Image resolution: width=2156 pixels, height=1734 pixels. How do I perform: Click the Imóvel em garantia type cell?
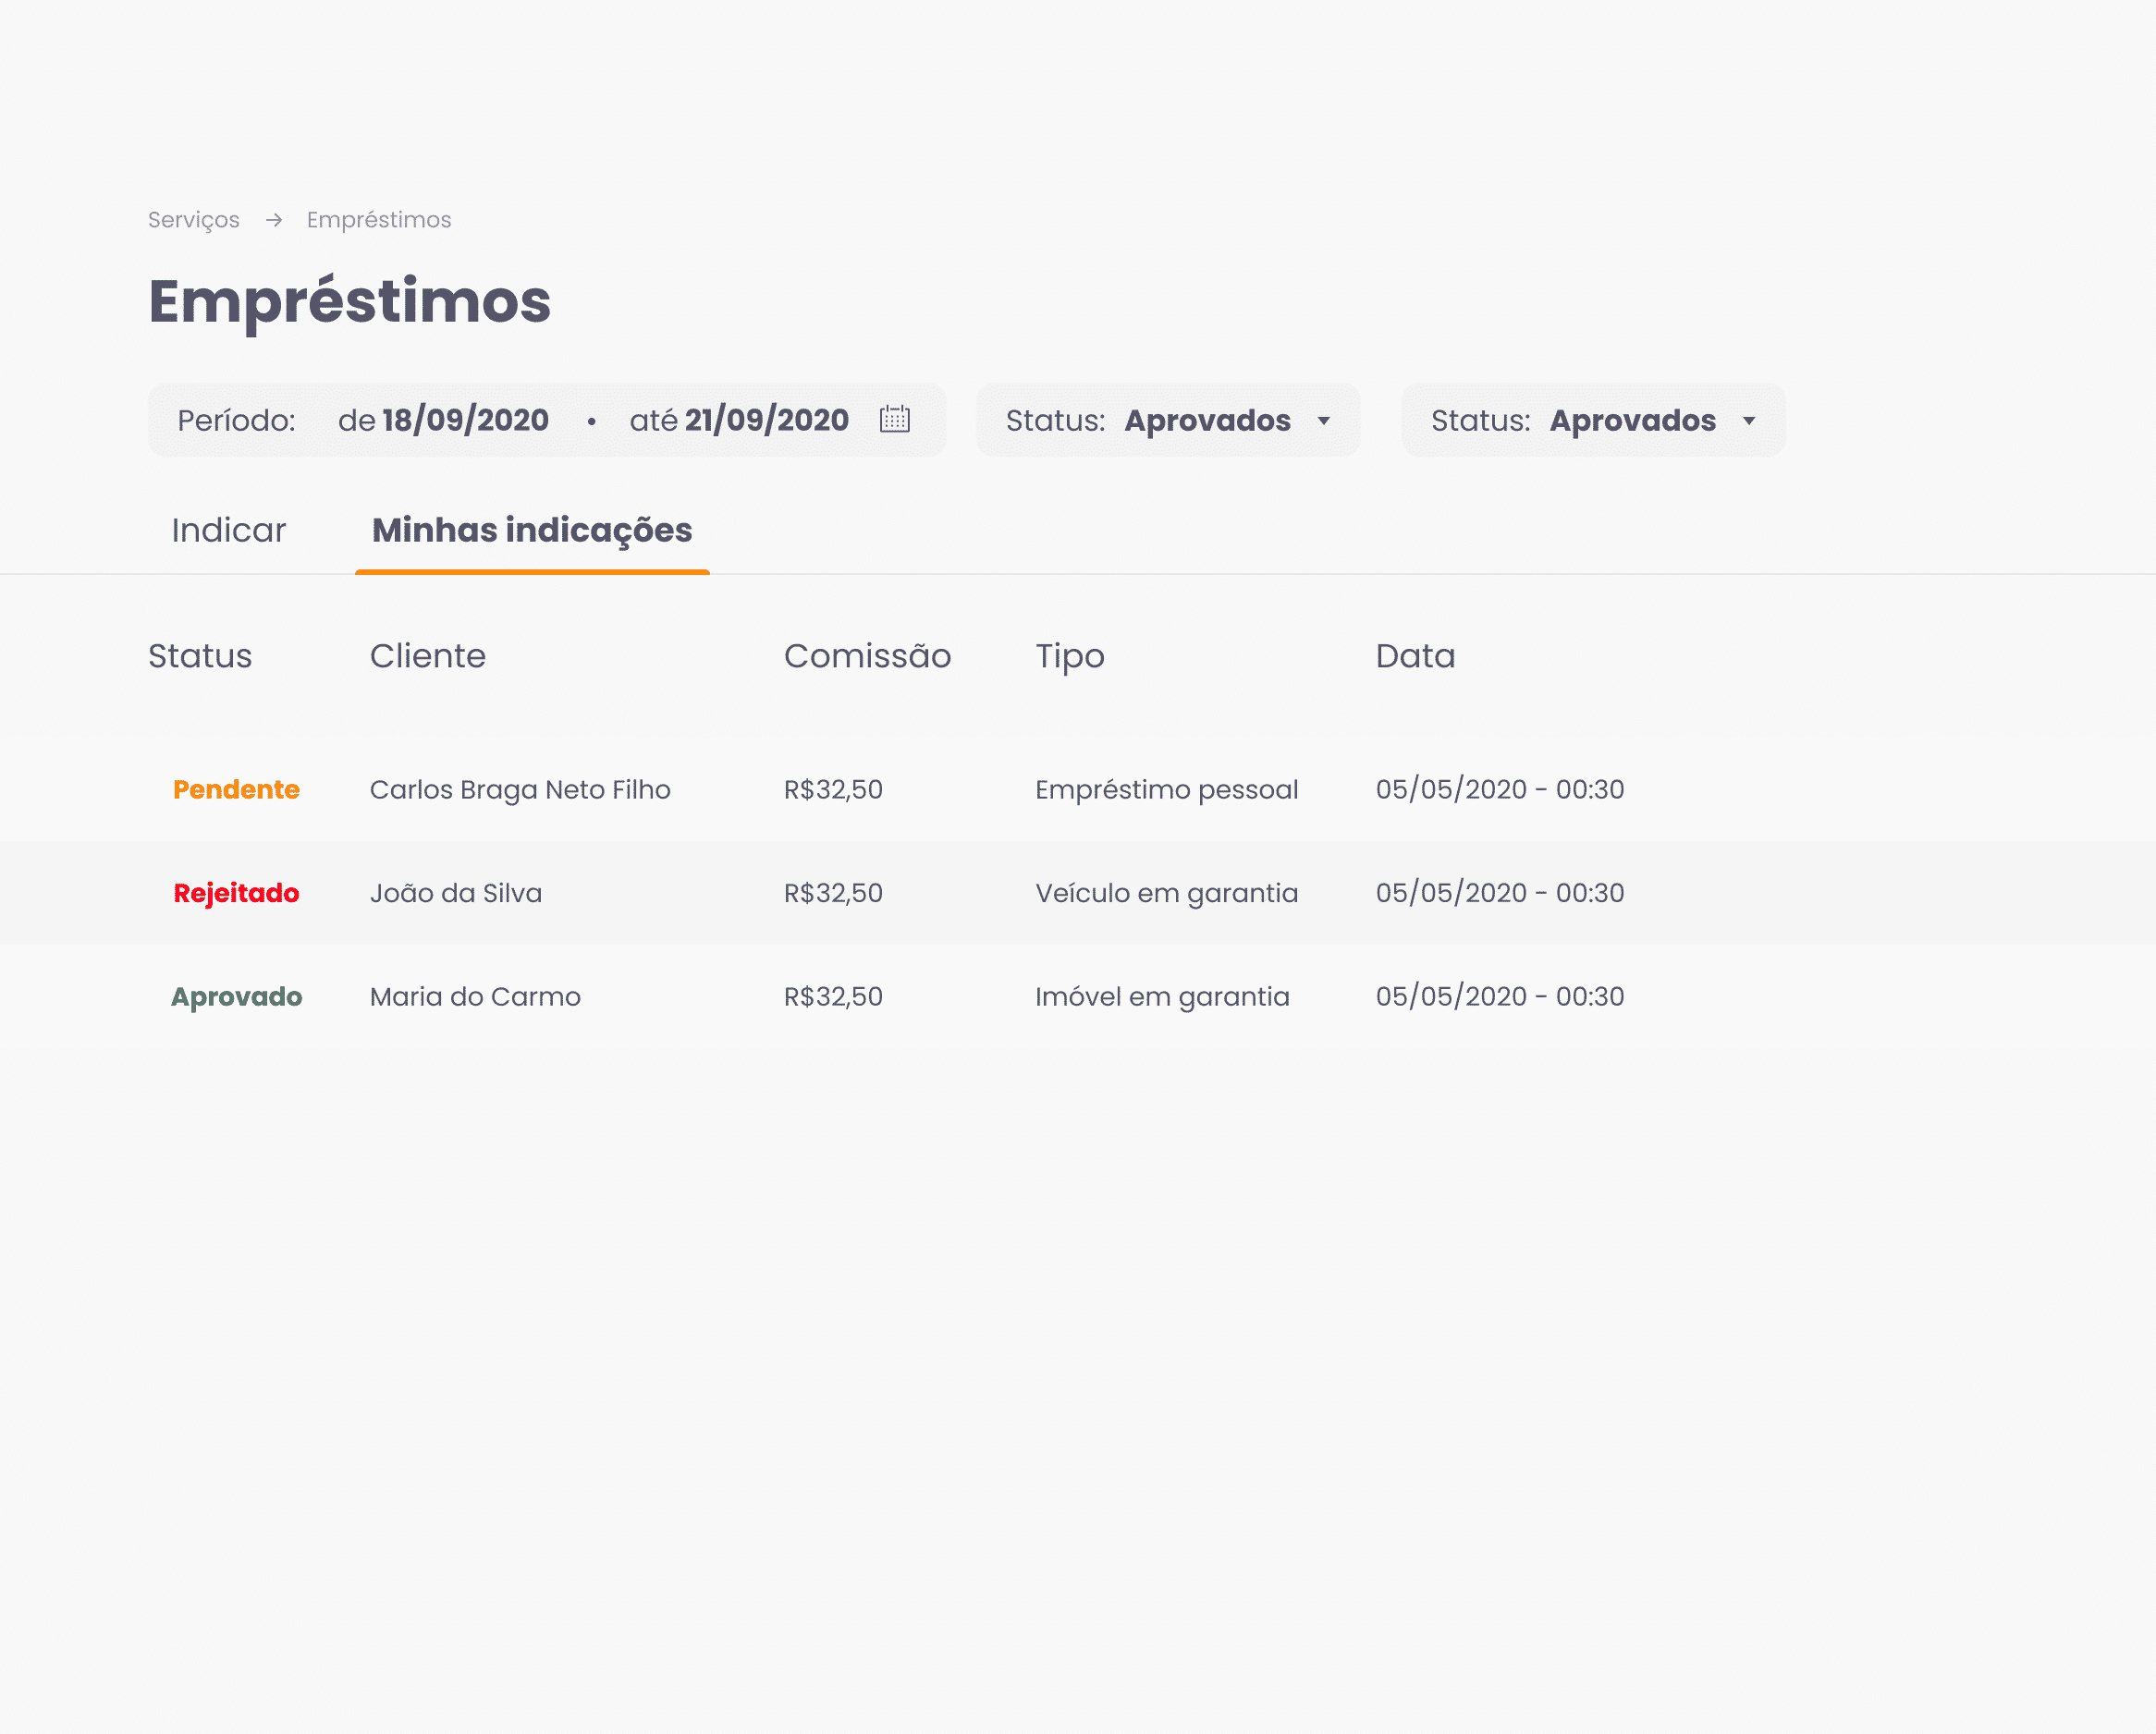click(1162, 997)
